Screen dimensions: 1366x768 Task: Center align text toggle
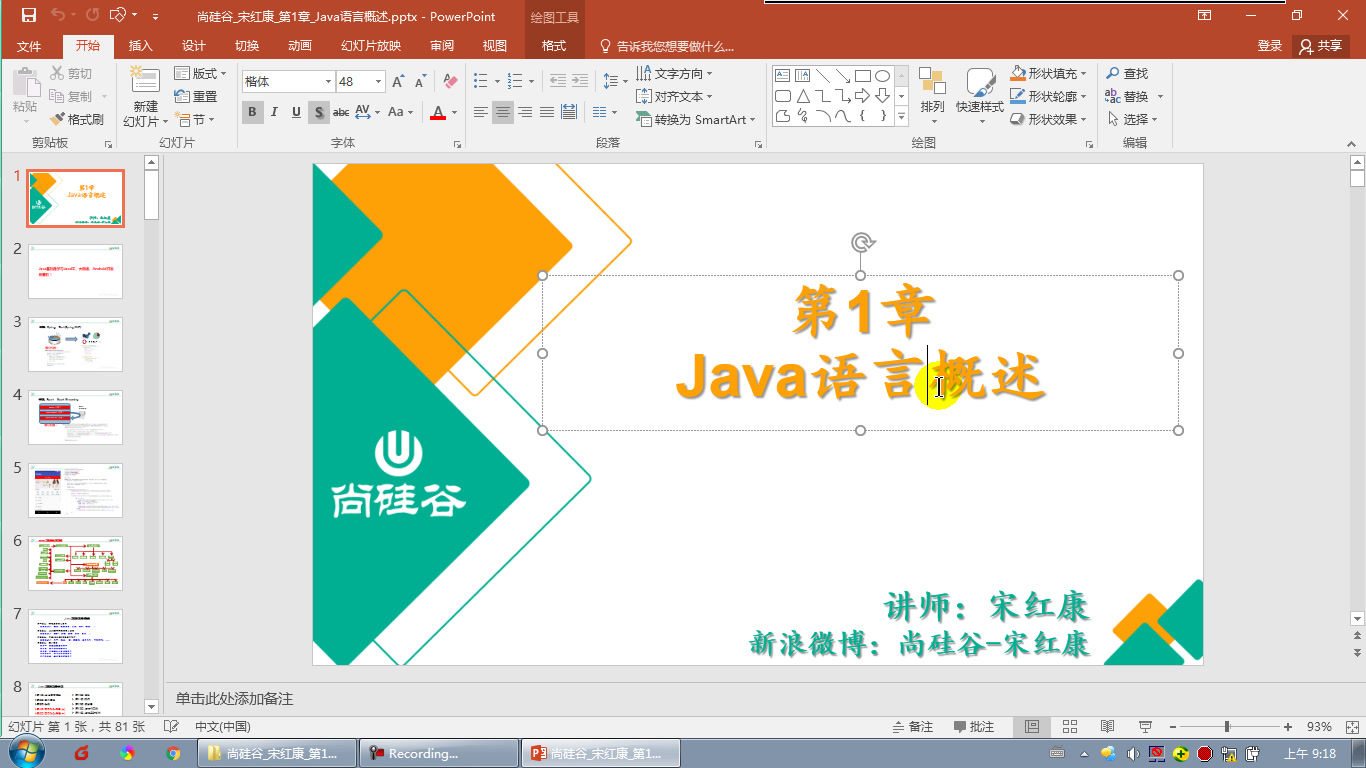pos(503,112)
